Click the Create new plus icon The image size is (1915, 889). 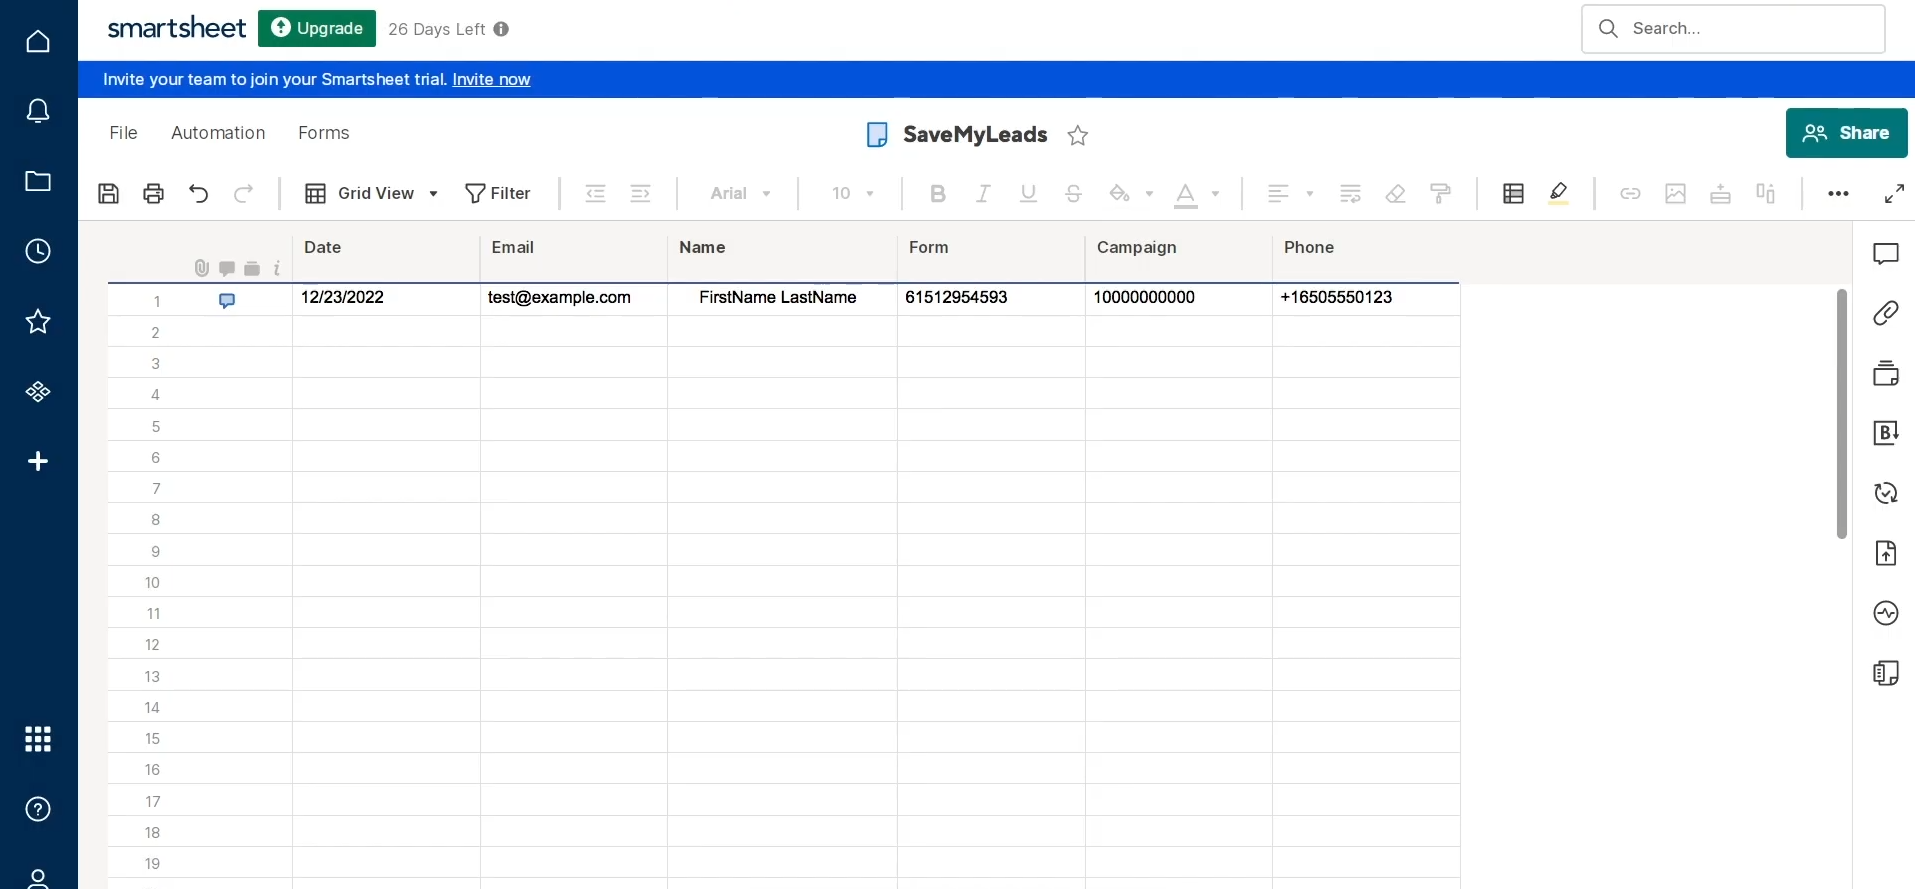point(38,461)
